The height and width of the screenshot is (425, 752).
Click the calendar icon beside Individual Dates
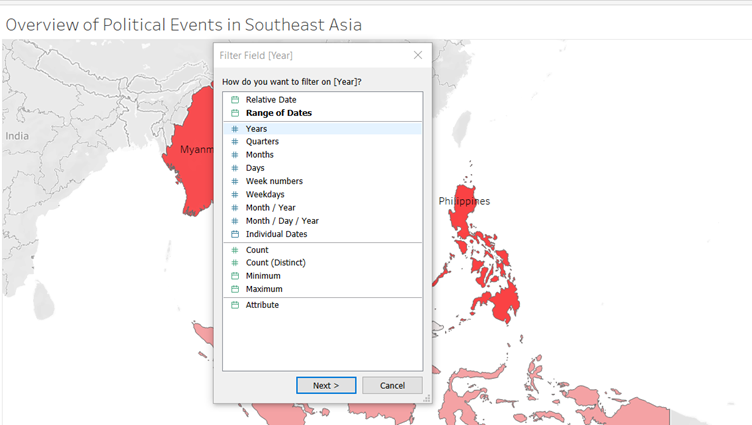click(x=235, y=234)
